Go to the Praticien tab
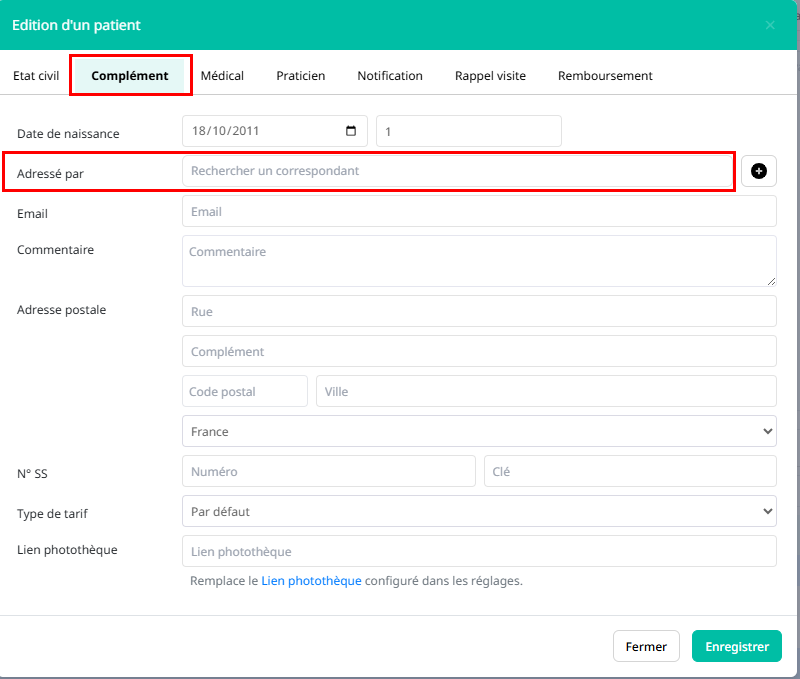 click(x=301, y=76)
